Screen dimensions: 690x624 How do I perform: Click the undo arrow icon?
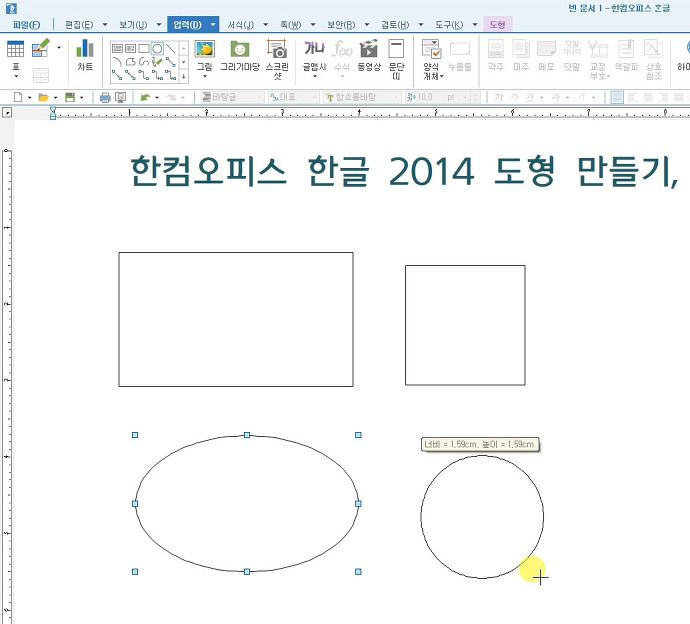click(145, 97)
